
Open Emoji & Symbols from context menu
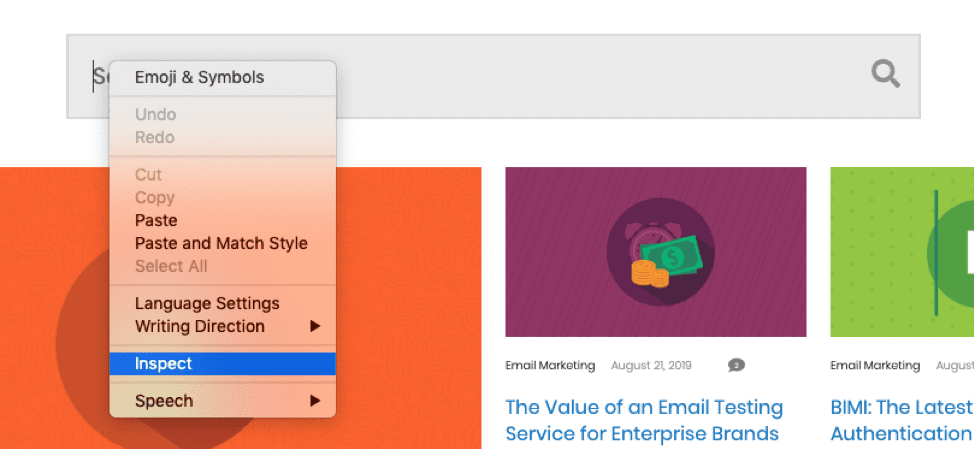click(x=200, y=77)
